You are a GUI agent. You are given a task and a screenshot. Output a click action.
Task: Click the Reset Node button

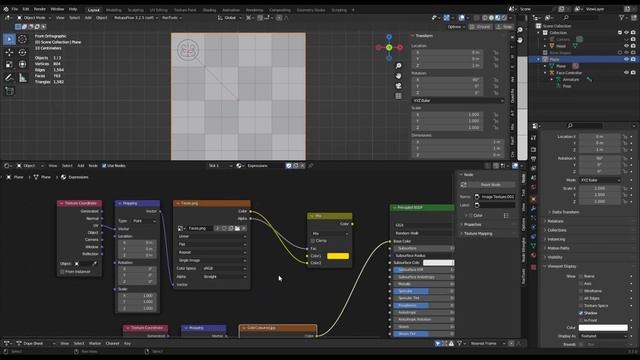pos(490,185)
